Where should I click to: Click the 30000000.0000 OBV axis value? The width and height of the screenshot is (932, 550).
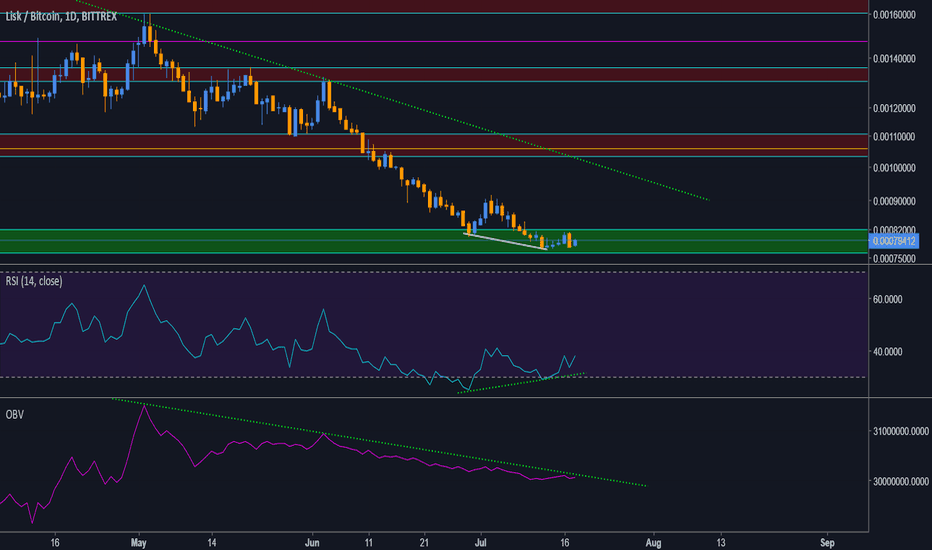pyautogui.click(x=900, y=481)
